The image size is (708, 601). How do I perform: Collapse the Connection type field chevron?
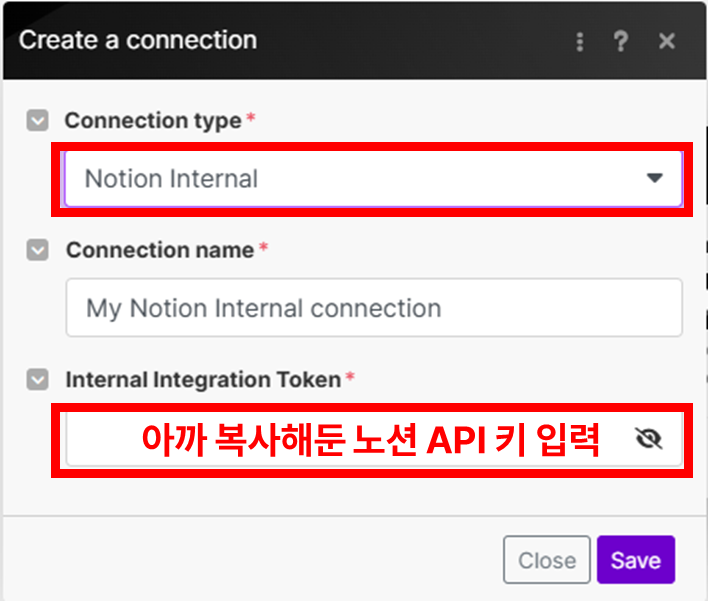click(37, 120)
